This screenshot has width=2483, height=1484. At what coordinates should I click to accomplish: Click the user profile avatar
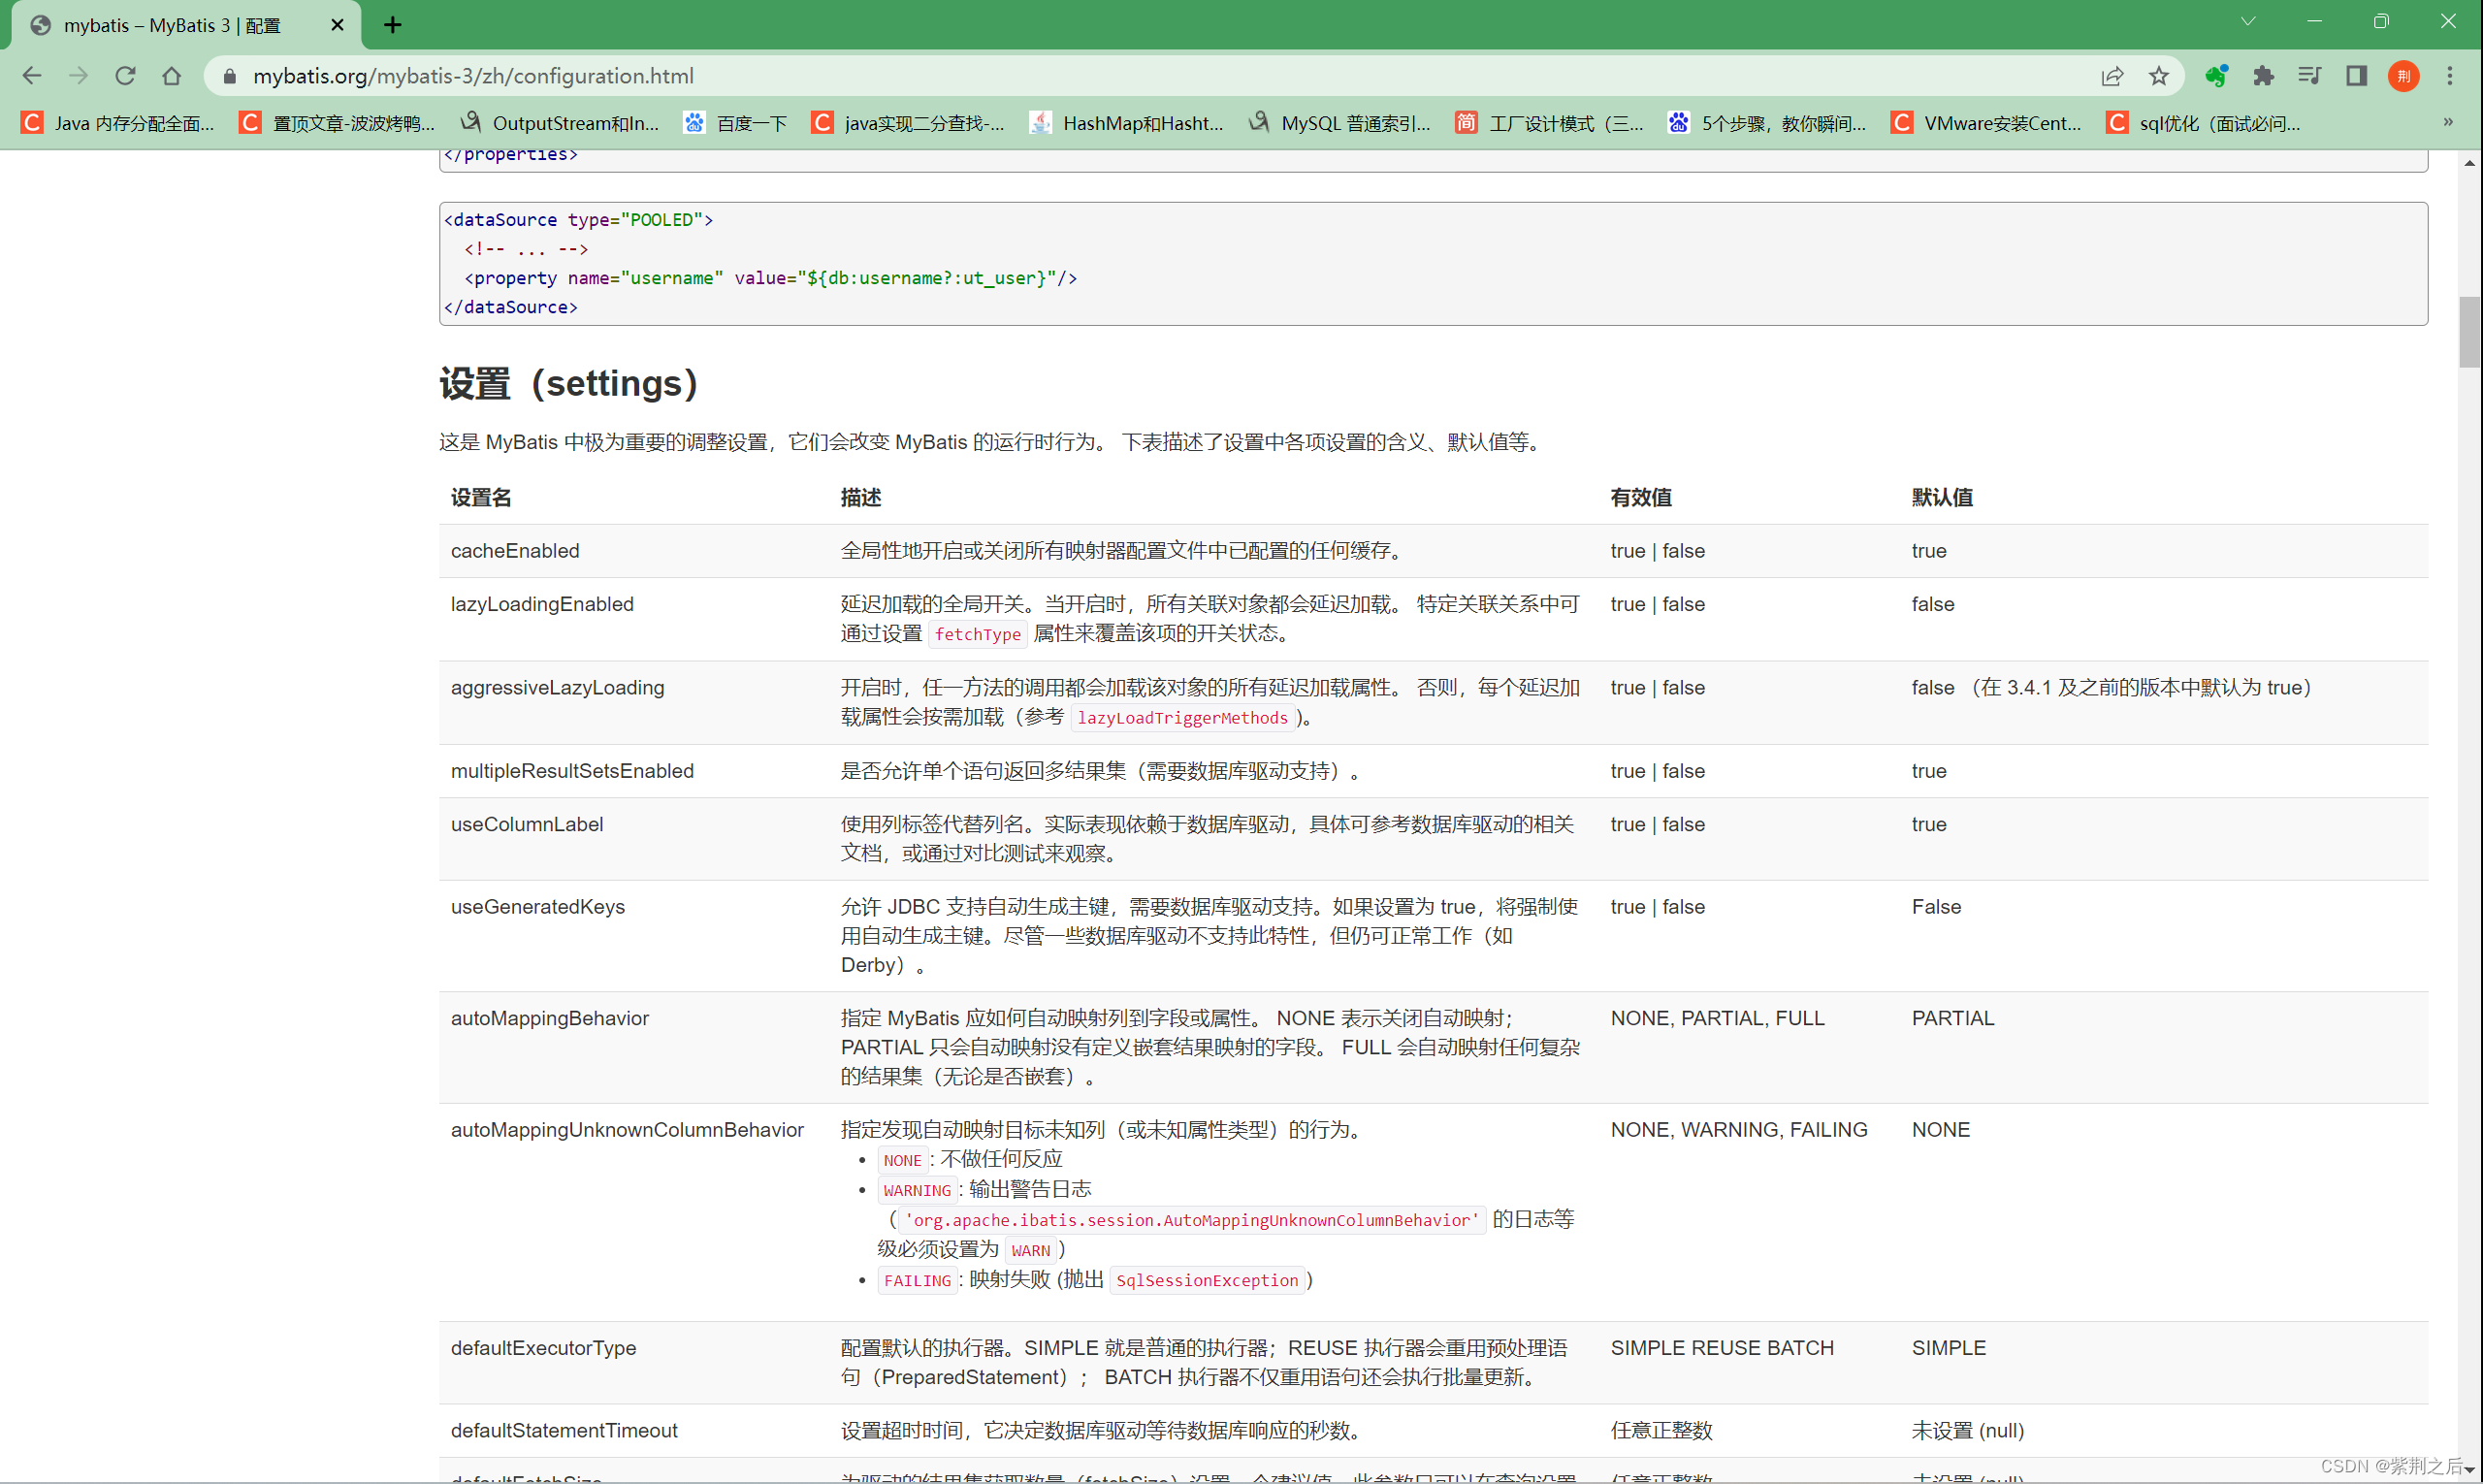(2404, 76)
